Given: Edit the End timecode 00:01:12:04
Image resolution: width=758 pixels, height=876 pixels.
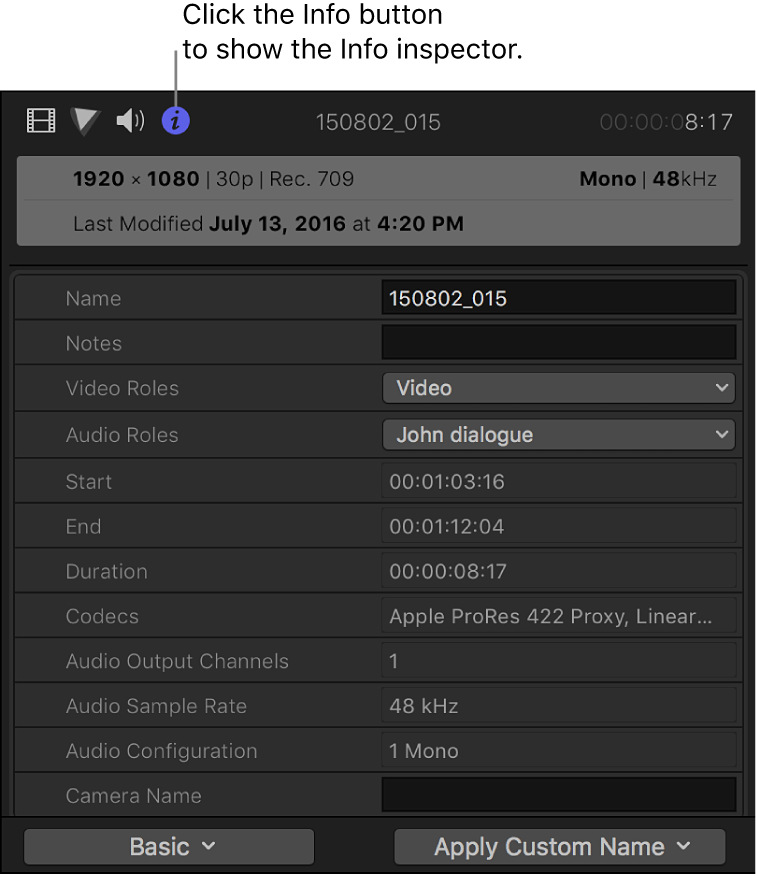Looking at the screenshot, I should pos(558,526).
